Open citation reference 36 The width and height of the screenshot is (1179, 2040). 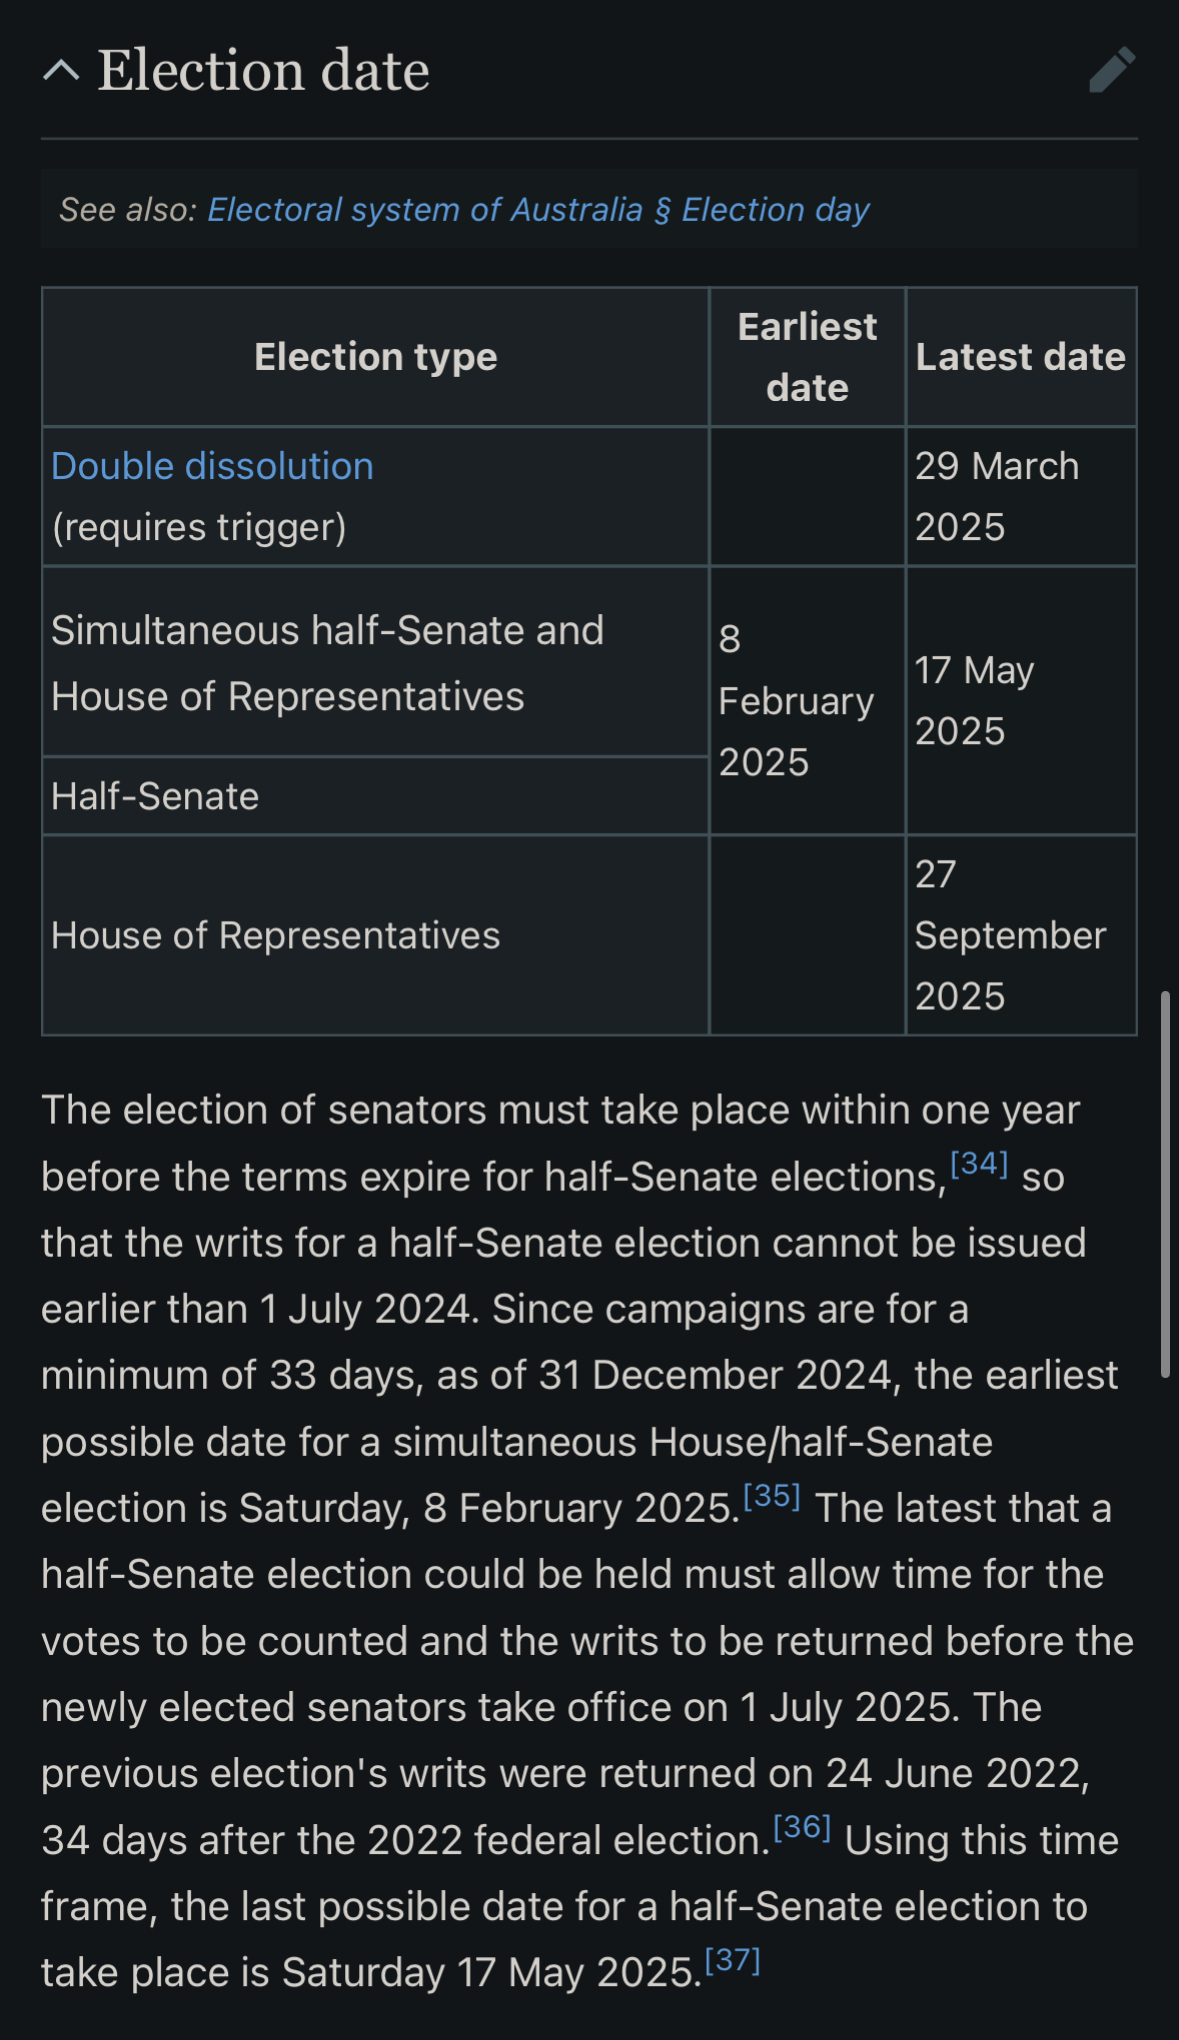pyautogui.click(x=802, y=1827)
